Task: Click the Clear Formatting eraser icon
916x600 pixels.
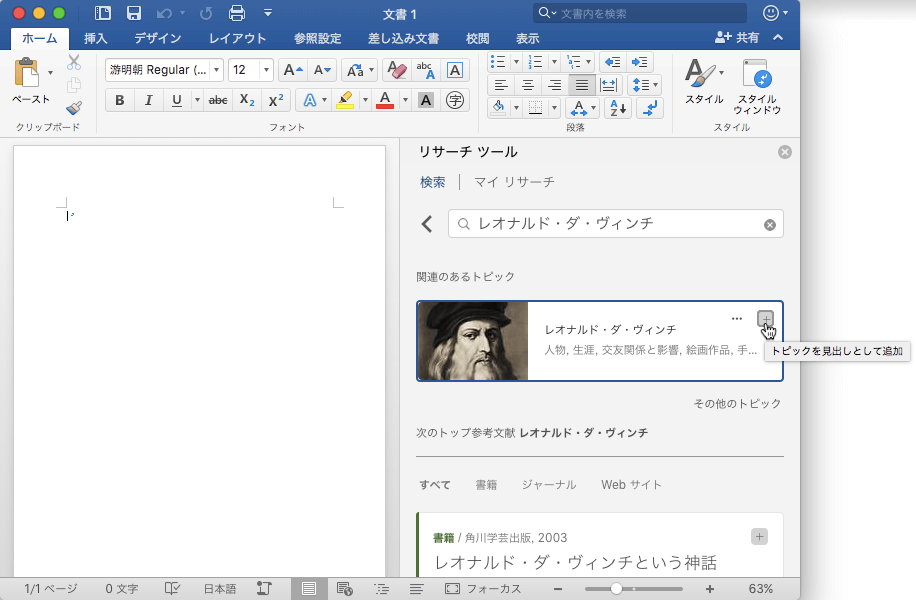Action: click(x=397, y=70)
